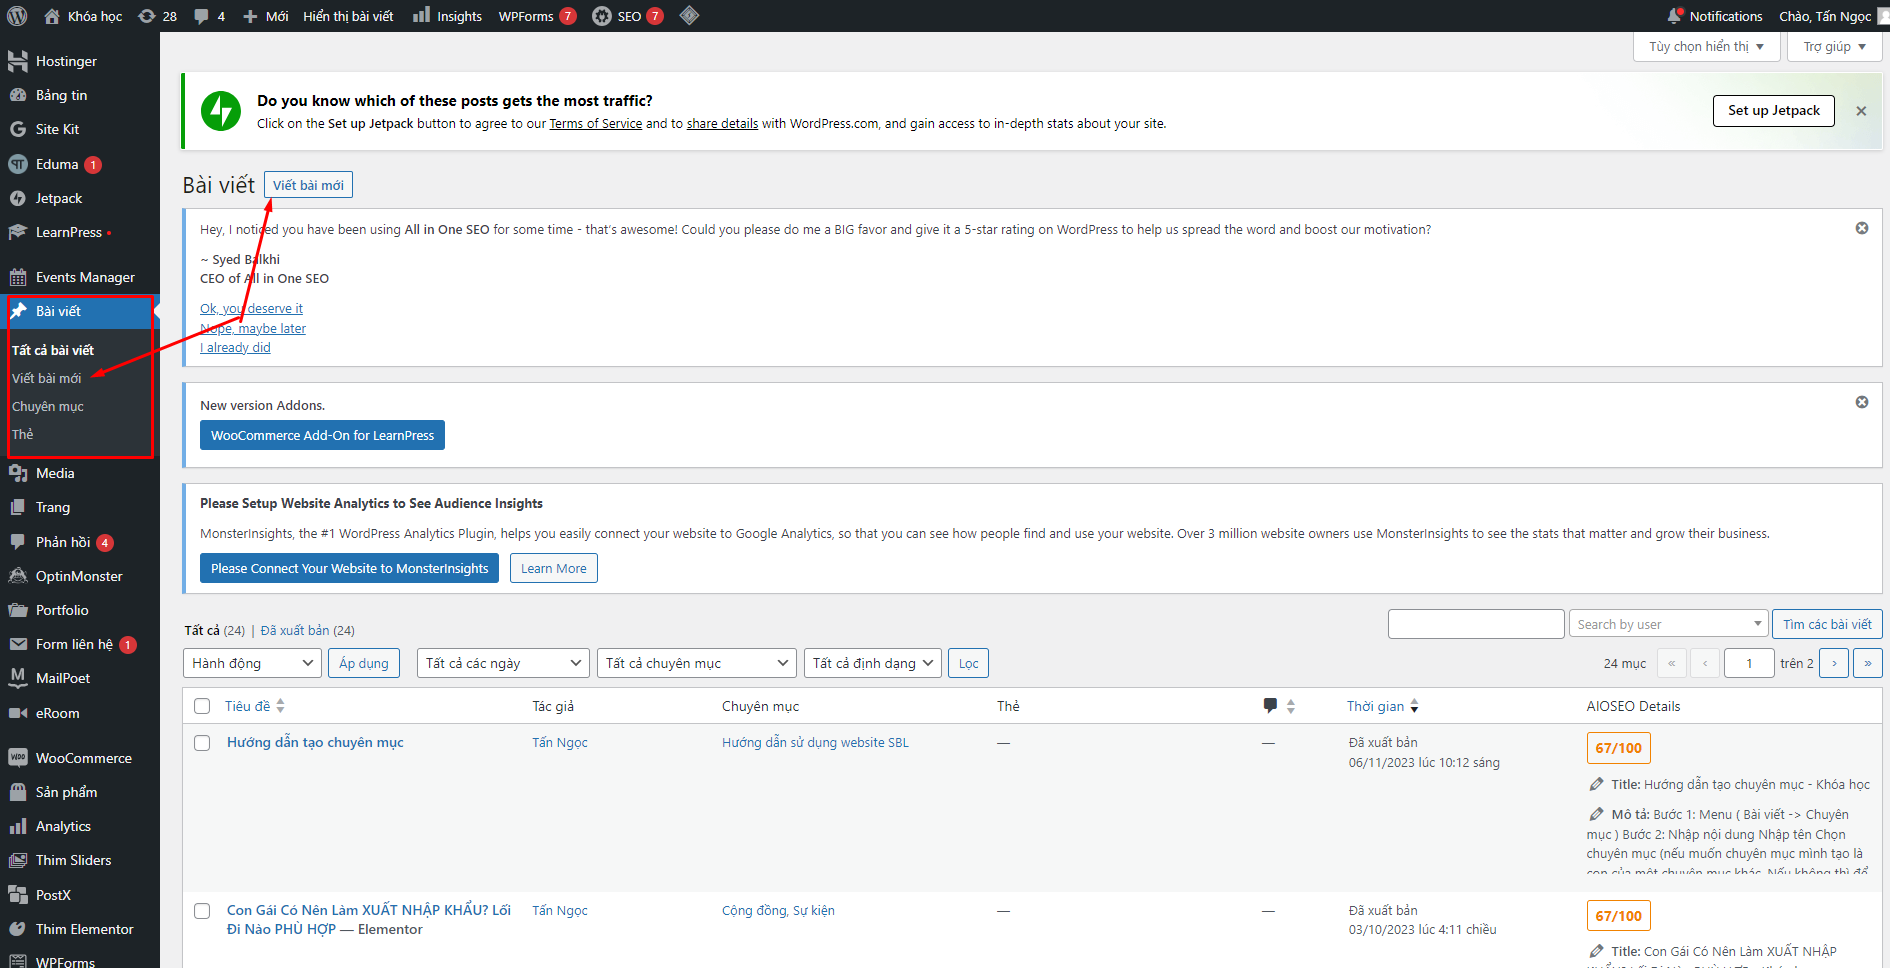Open the Hành động bulk actions dropdown
Viewport: 1890px width, 968px height.
pos(252,663)
